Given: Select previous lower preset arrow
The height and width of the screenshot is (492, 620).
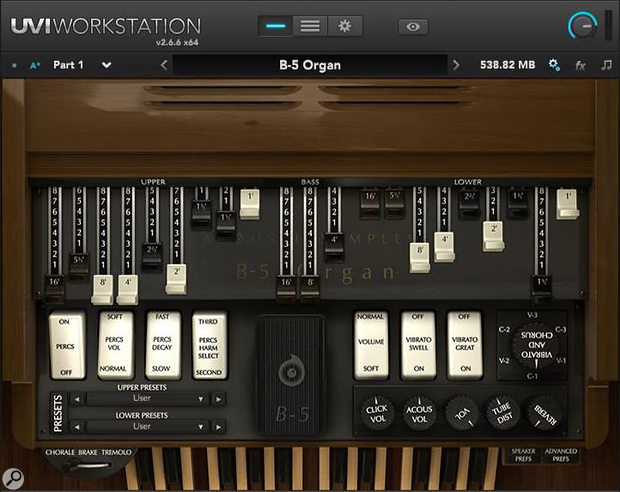Looking at the screenshot, I should pyautogui.click(x=77, y=427).
